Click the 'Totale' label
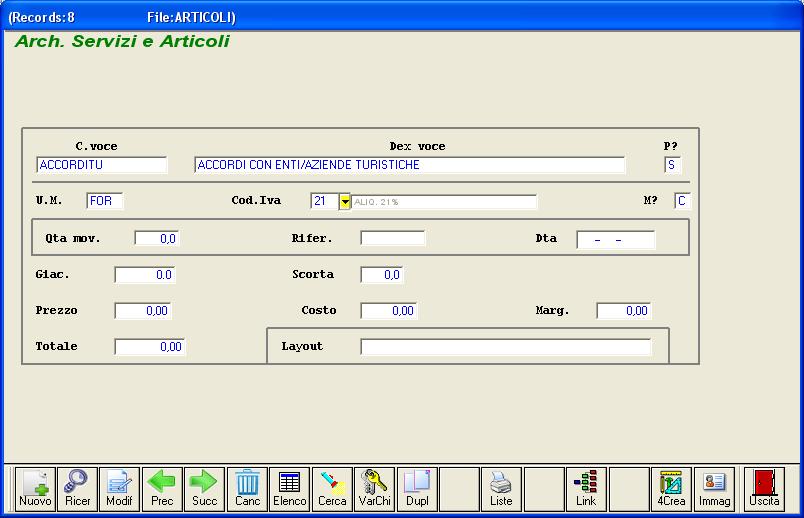The width and height of the screenshot is (804, 518). coord(56,346)
